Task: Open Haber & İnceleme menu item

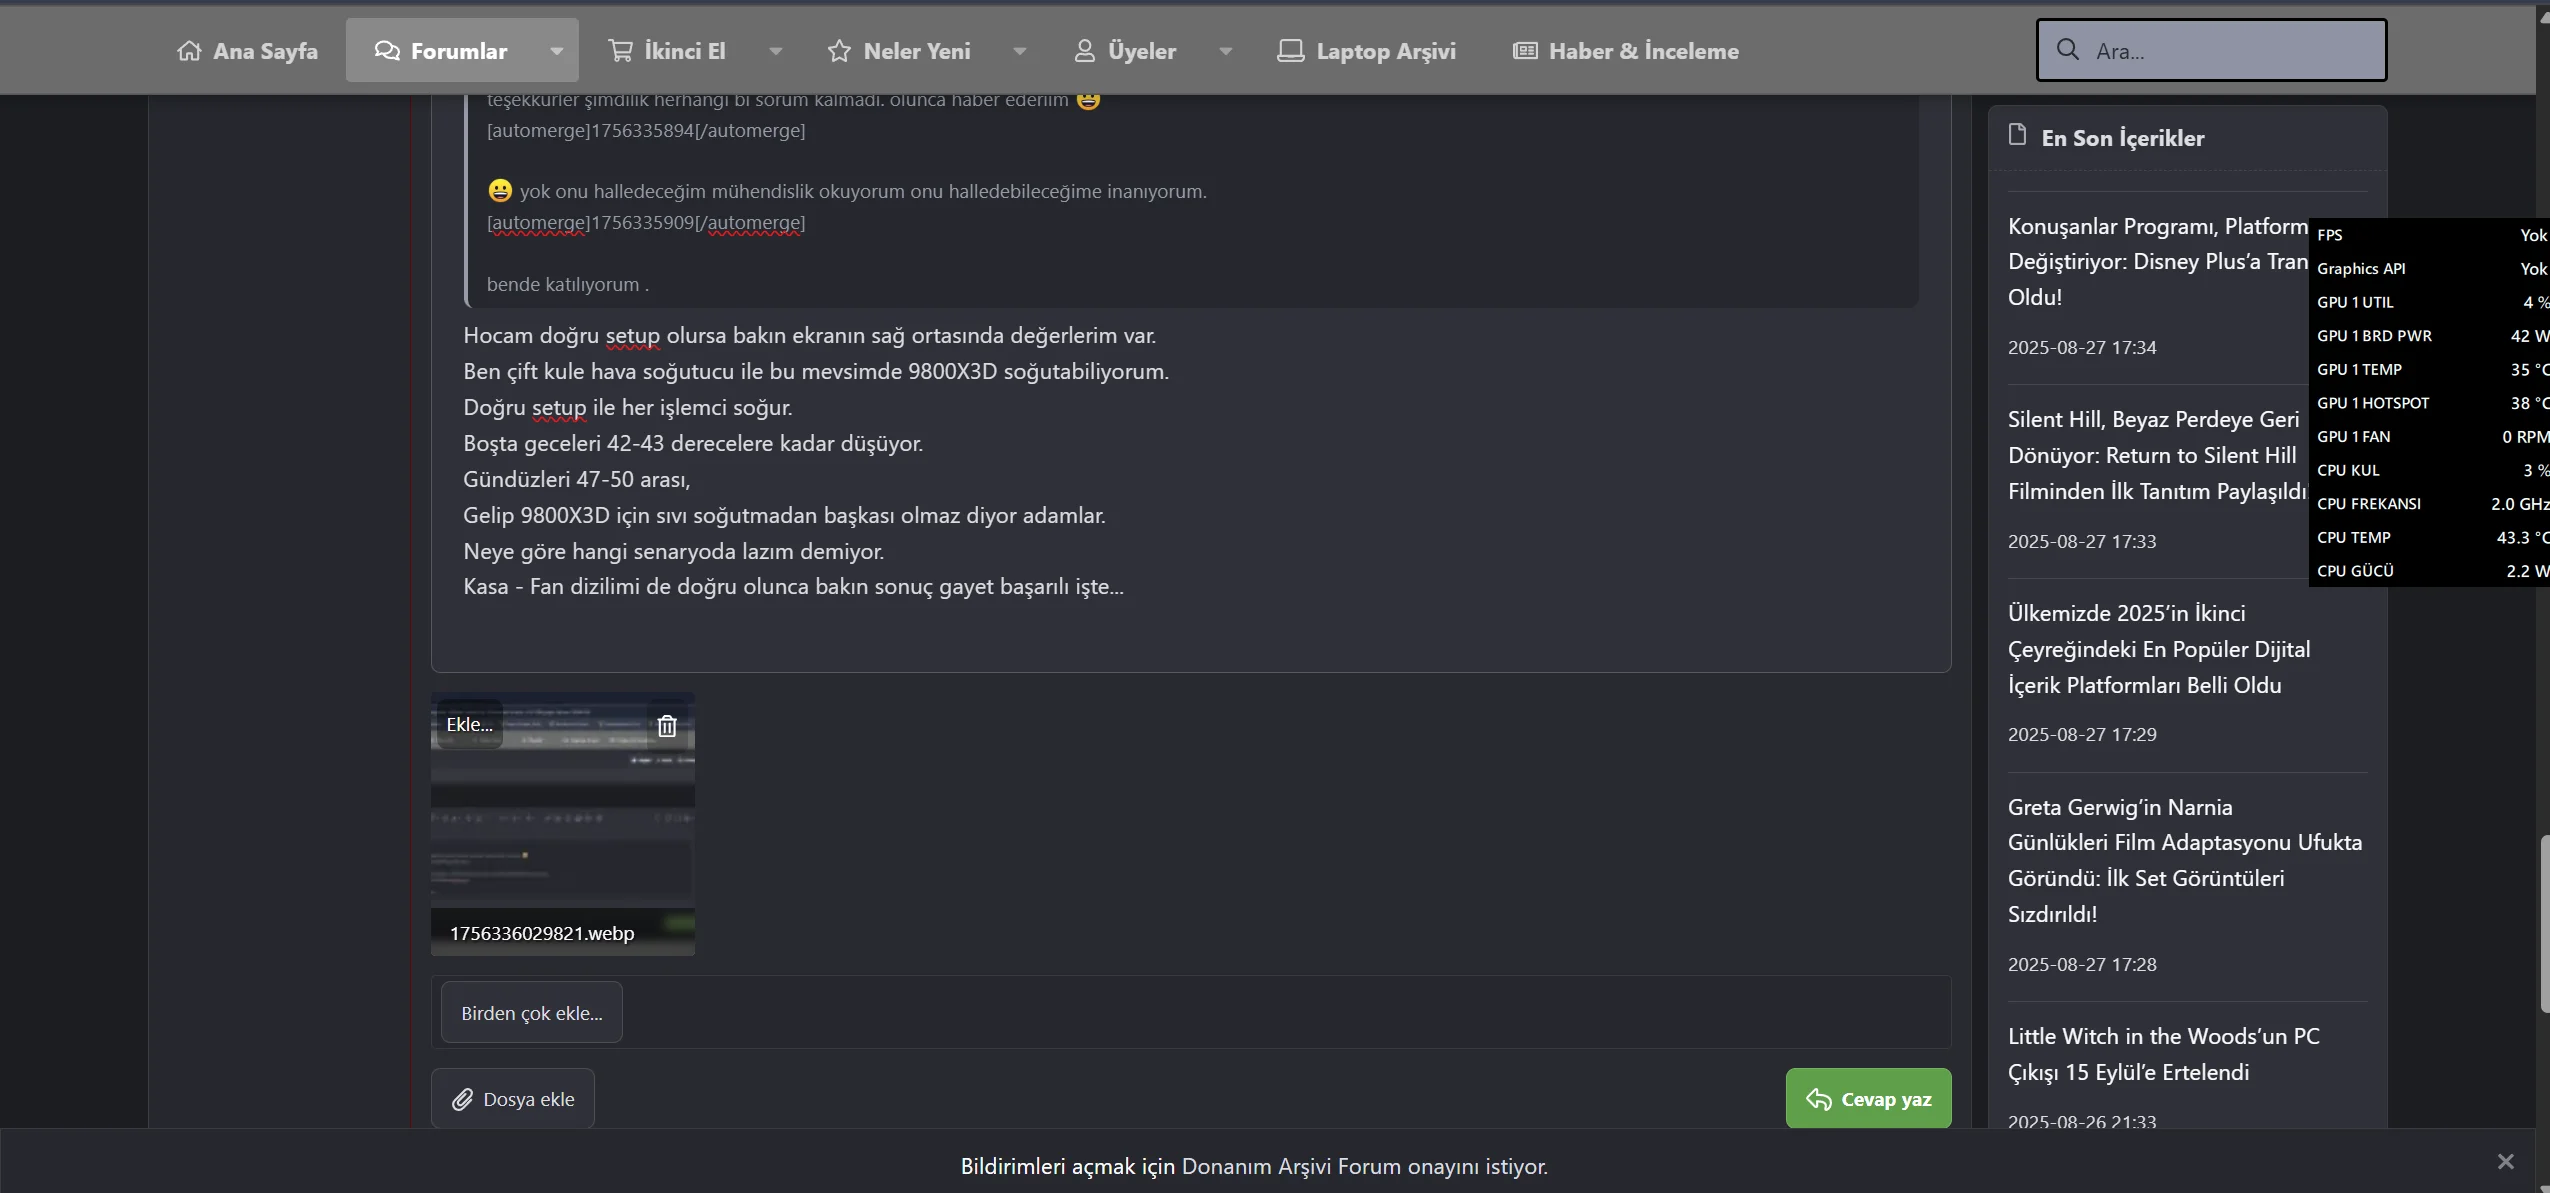Action: 1643,51
